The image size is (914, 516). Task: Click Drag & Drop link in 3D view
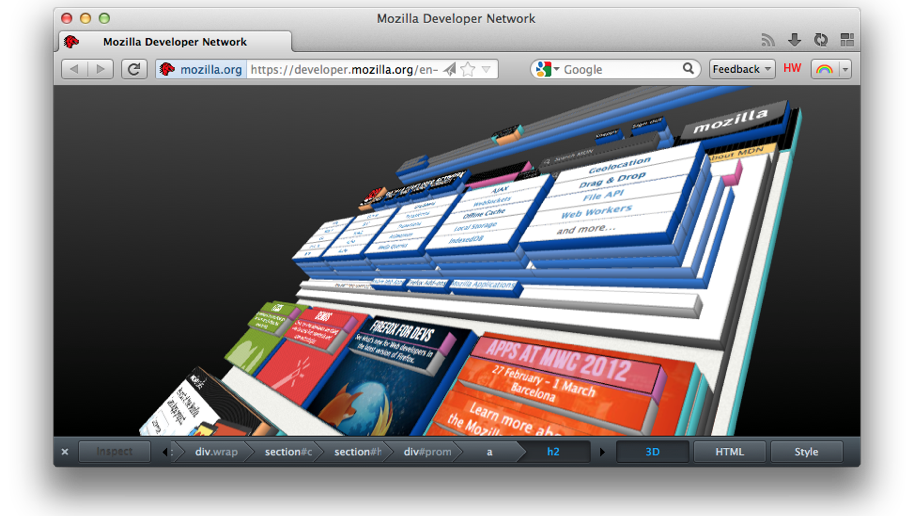coord(612,180)
